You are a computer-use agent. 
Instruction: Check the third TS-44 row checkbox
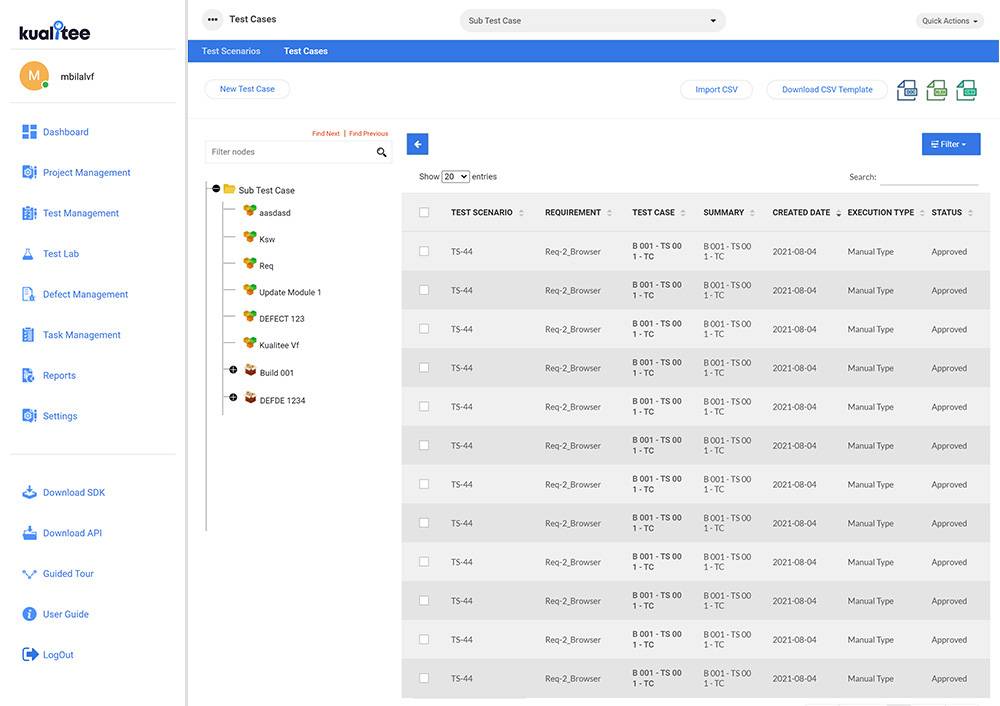424,329
